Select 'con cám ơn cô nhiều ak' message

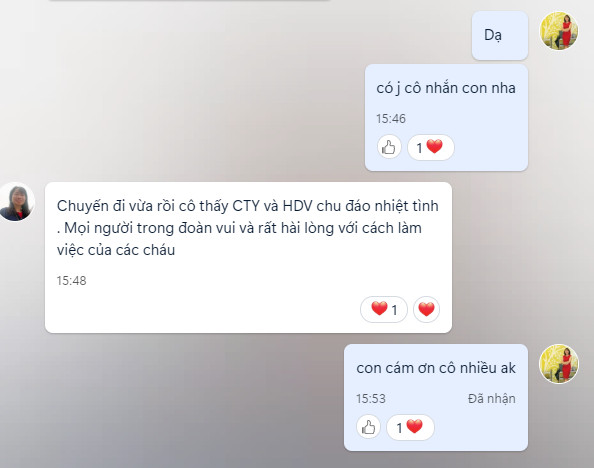[436, 398]
